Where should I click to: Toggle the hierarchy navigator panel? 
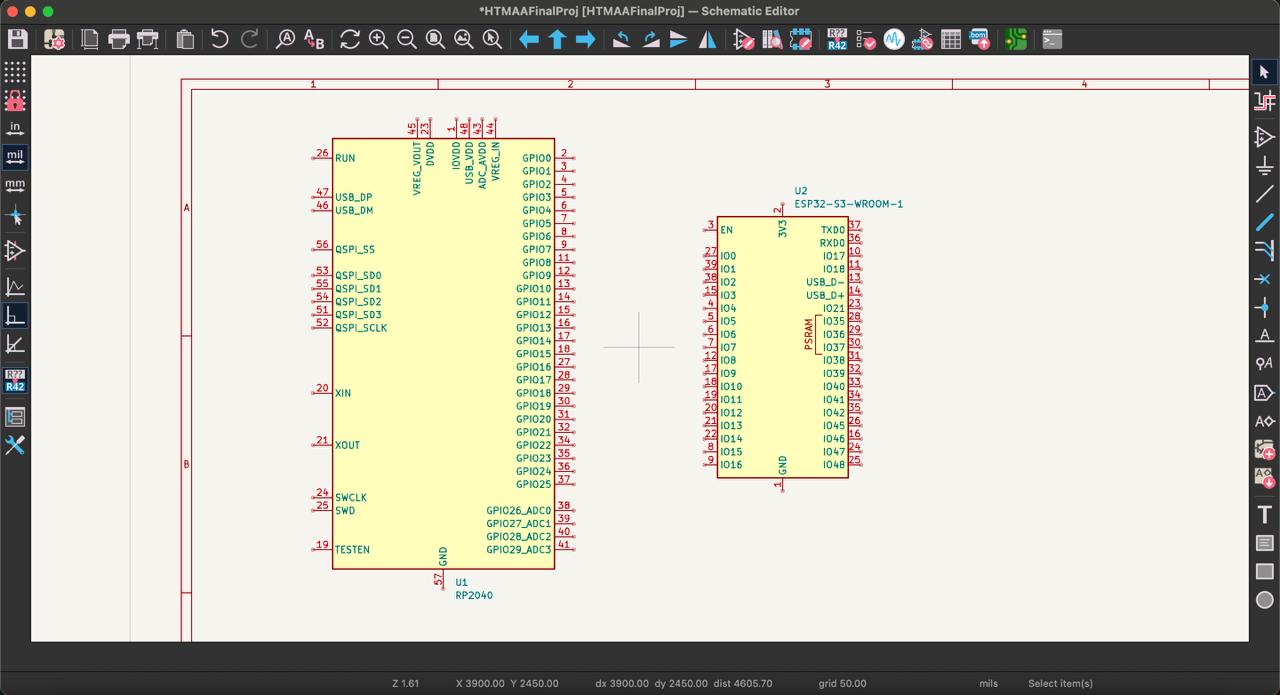[x=15, y=417]
